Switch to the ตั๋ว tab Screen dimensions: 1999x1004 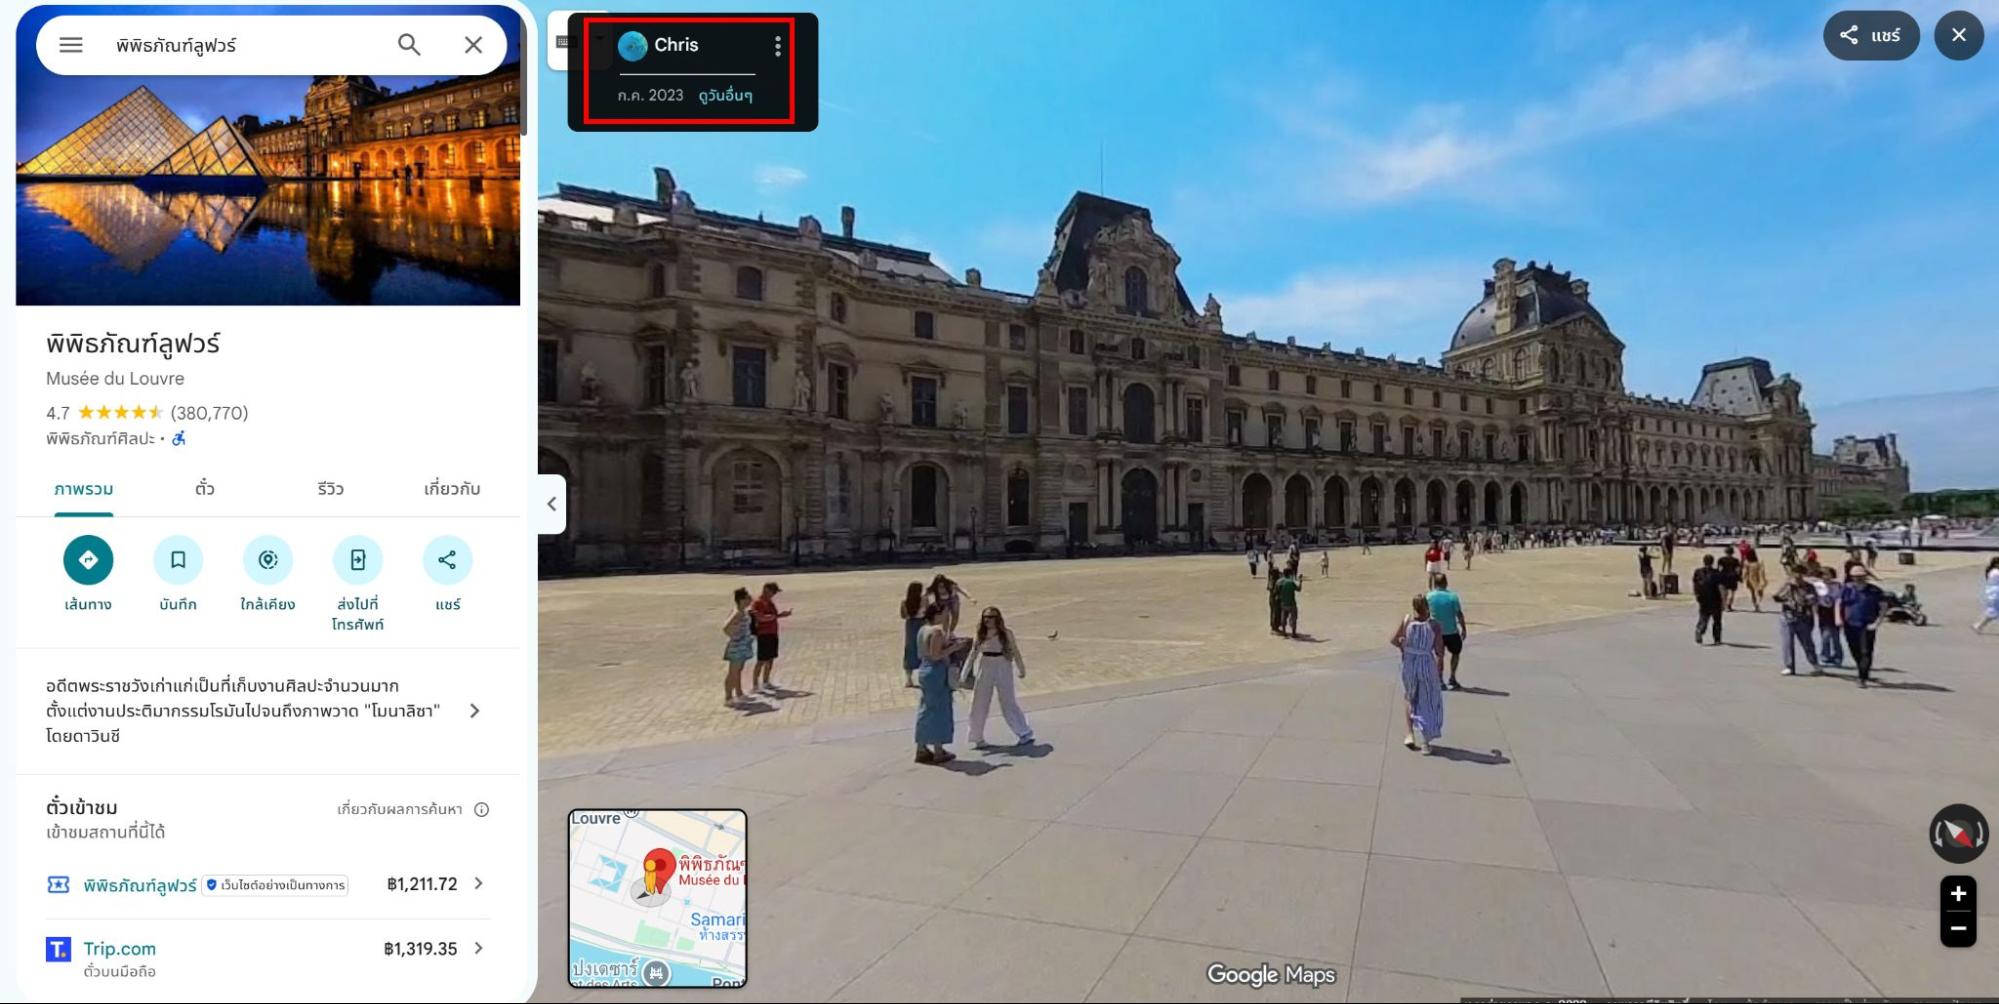tap(205, 488)
